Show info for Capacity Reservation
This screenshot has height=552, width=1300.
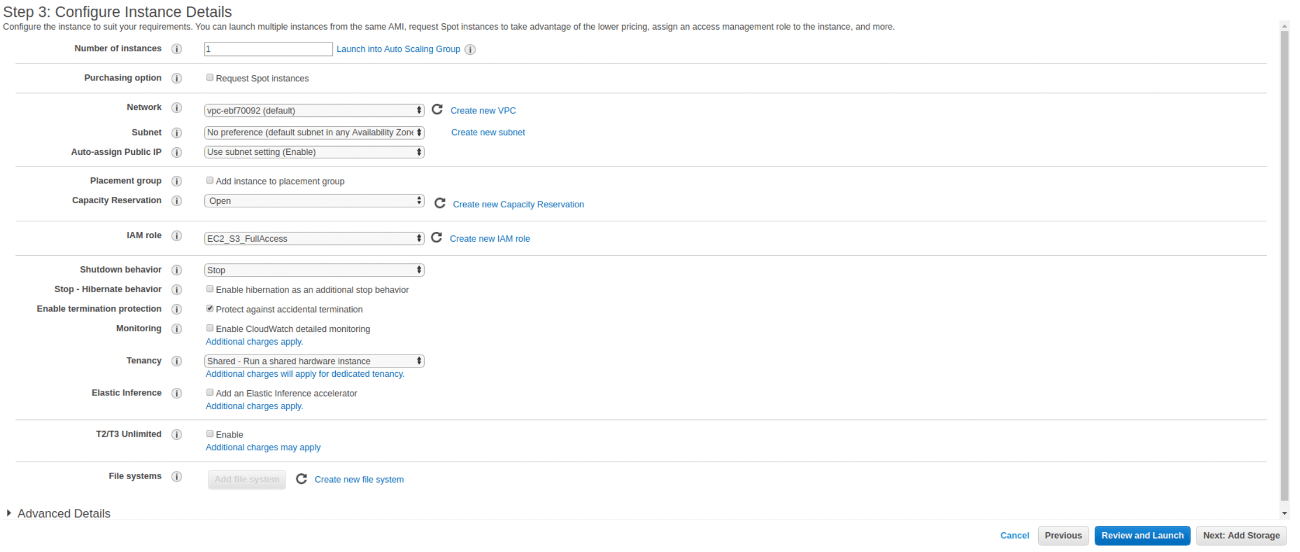pyautogui.click(x=177, y=201)
